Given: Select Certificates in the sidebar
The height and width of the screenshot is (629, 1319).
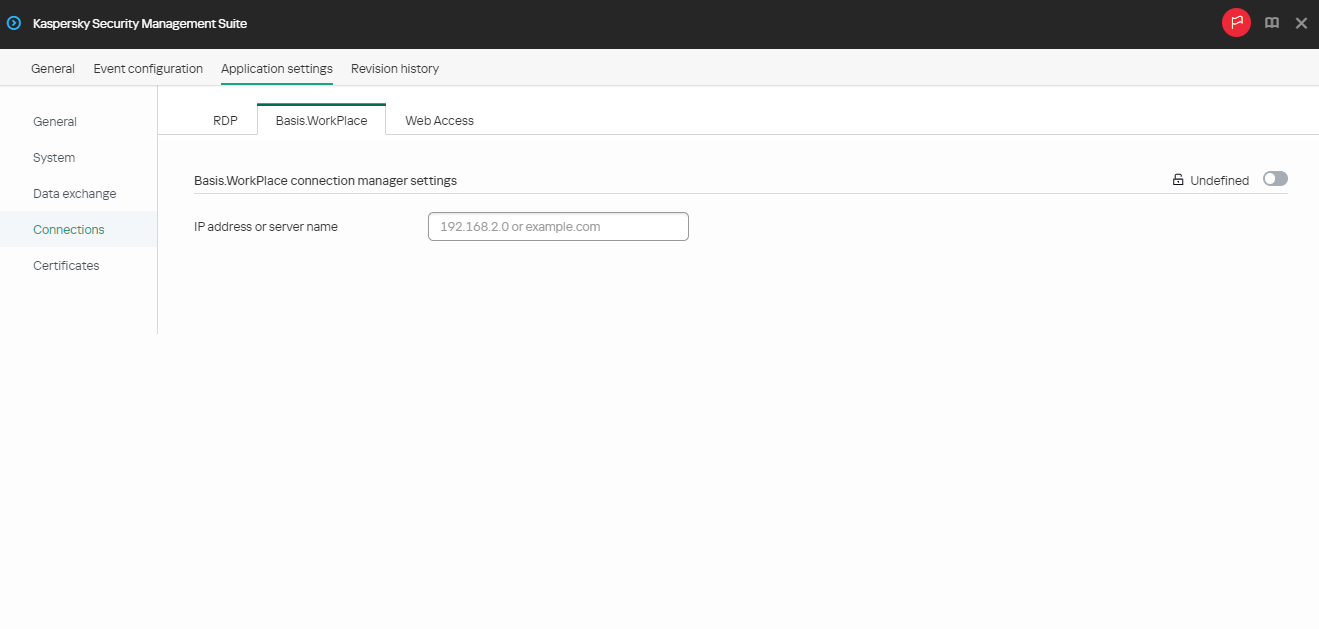Looking at the screenshot, I should [x=66, y=265].
